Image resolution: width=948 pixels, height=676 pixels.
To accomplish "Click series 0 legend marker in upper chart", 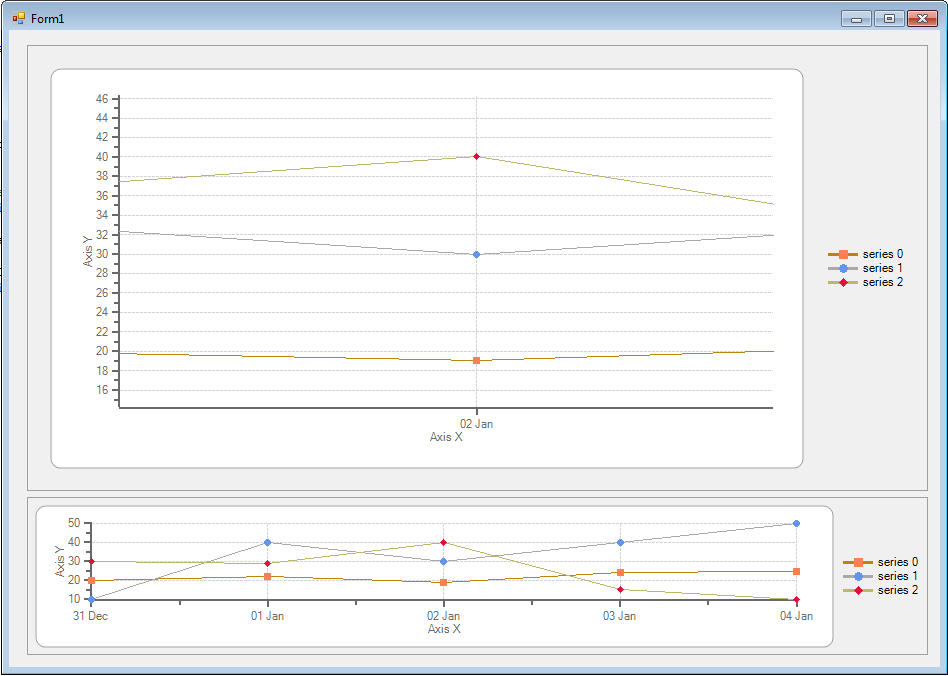I will point(843,254).
